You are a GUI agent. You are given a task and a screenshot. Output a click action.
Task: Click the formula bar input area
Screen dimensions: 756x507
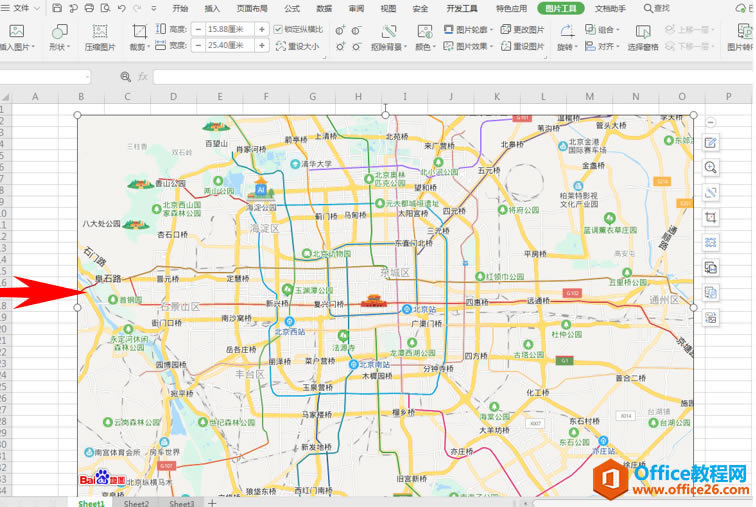(452, 76)
